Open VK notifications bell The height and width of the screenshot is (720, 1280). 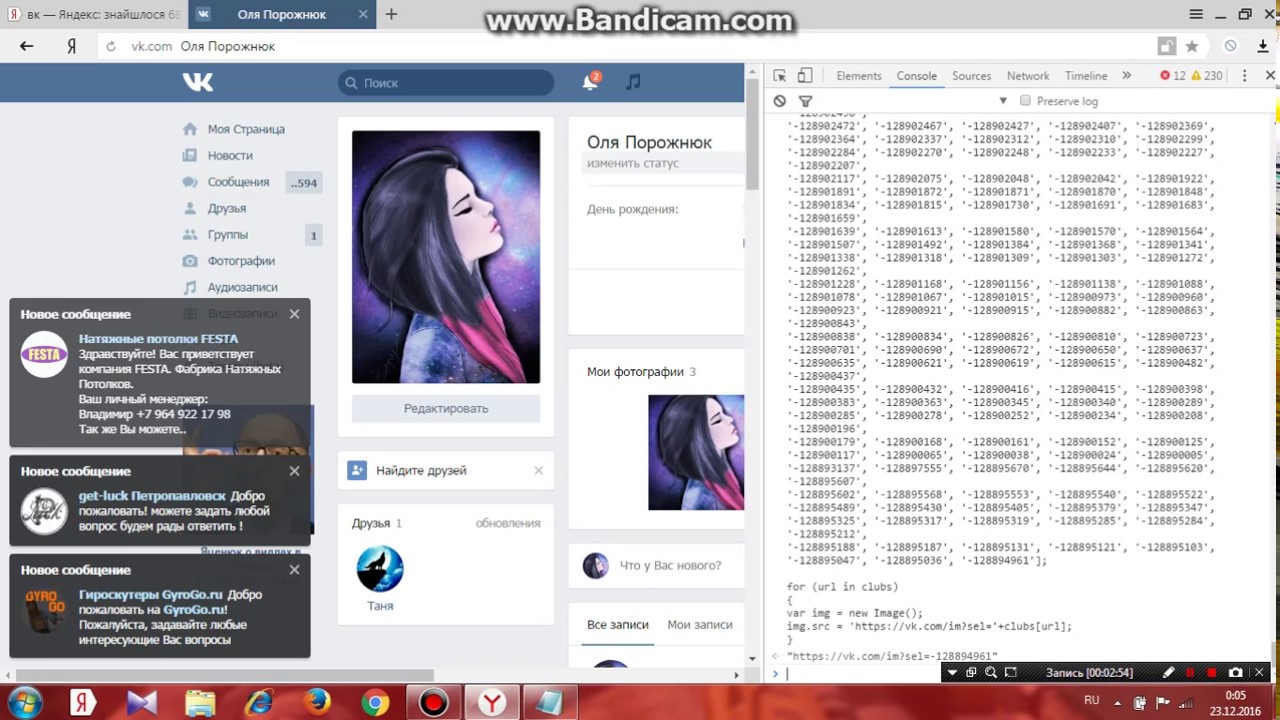(590, 82)
